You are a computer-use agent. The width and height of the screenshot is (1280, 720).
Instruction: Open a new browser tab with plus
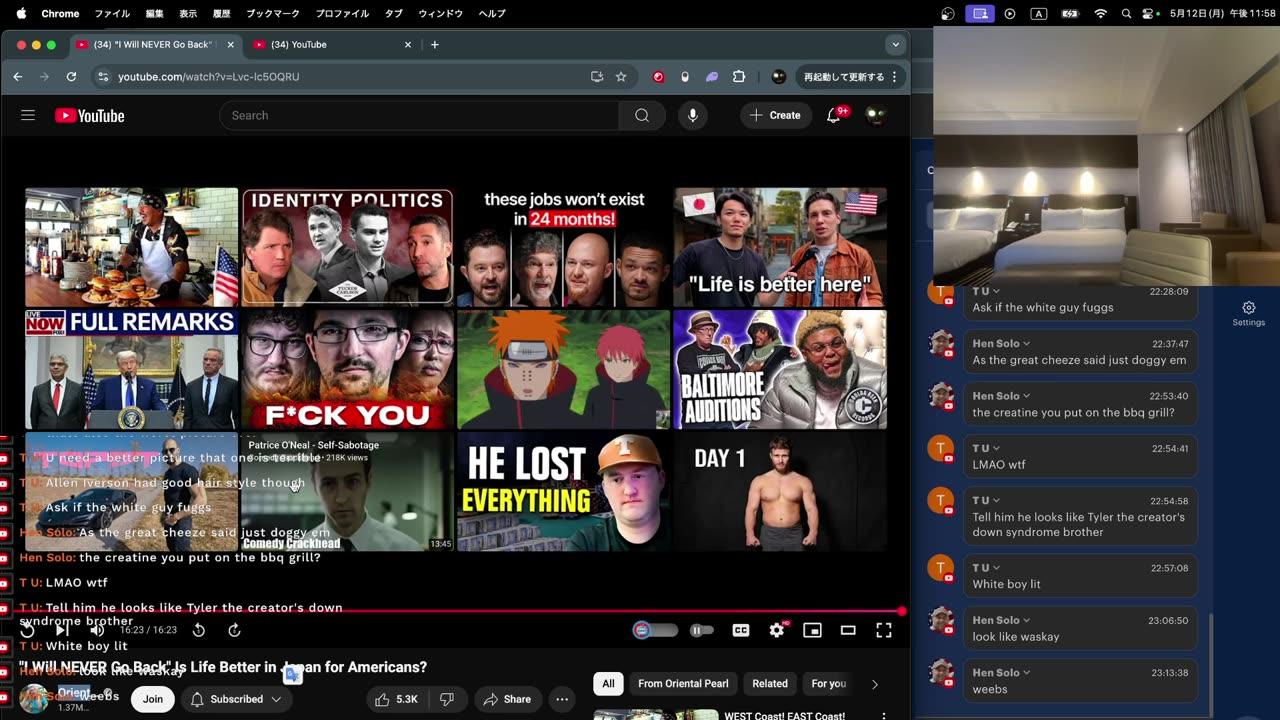click(434, 44)
